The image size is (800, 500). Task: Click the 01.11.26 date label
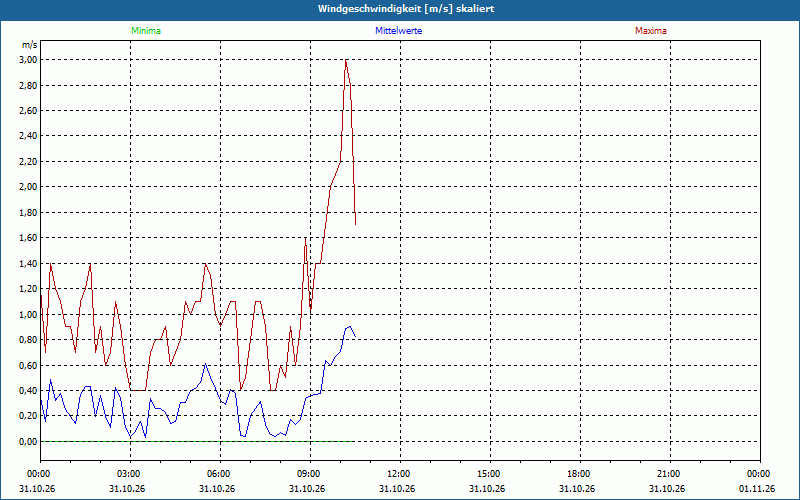[757, 489]
